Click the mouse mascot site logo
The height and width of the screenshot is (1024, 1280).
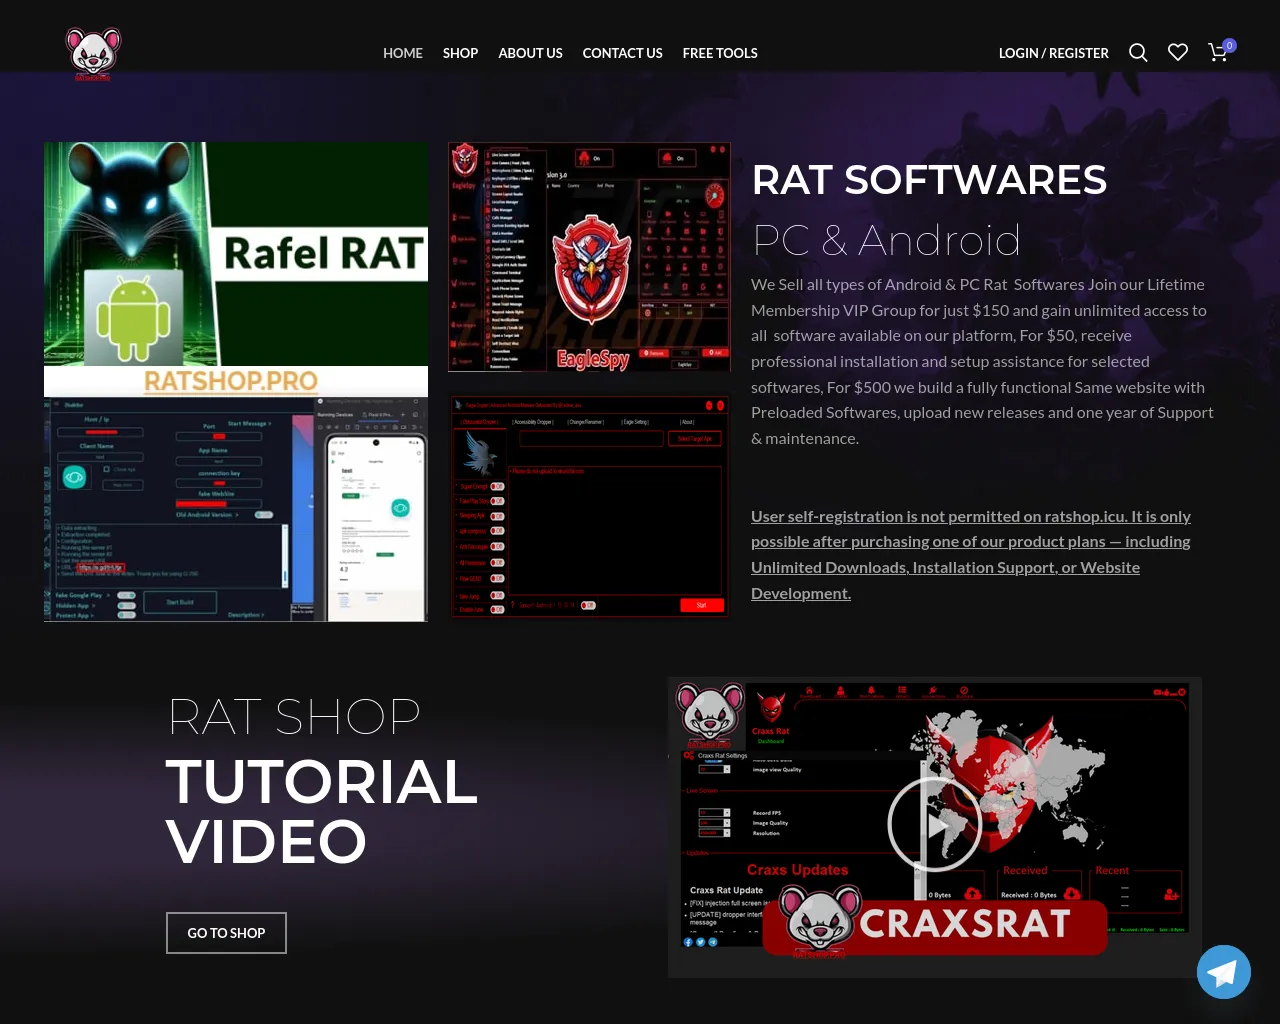point(93,53)
